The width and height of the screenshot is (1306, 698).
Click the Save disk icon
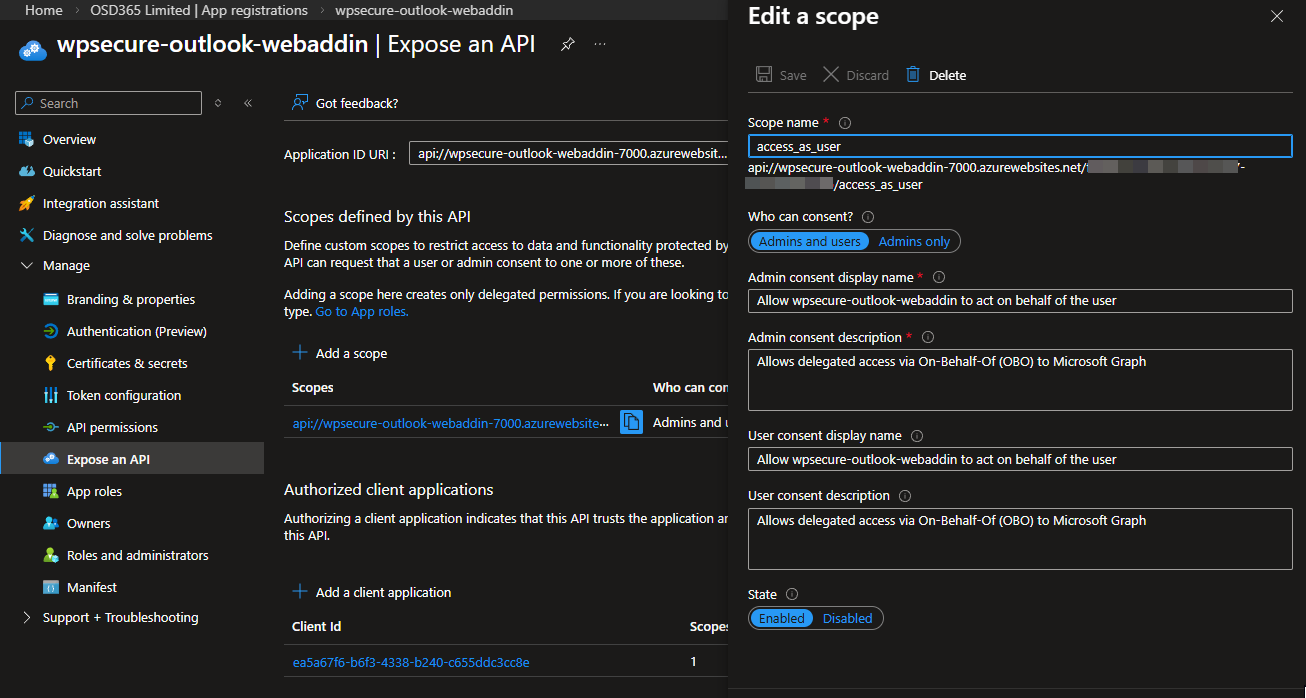[764, 75]
